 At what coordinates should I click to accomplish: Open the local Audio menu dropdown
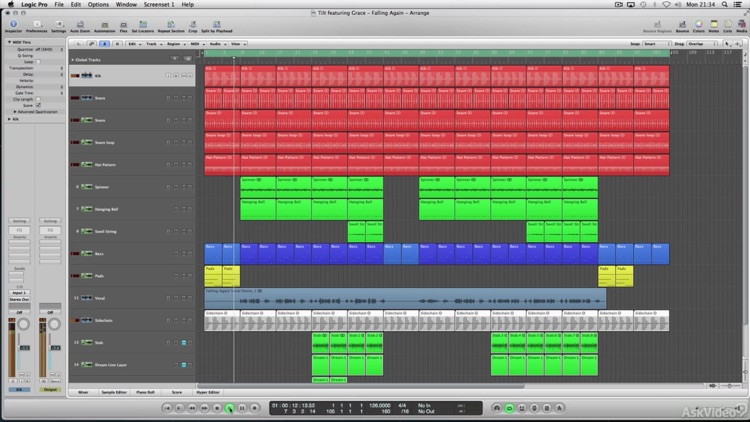tap(218, 44)
